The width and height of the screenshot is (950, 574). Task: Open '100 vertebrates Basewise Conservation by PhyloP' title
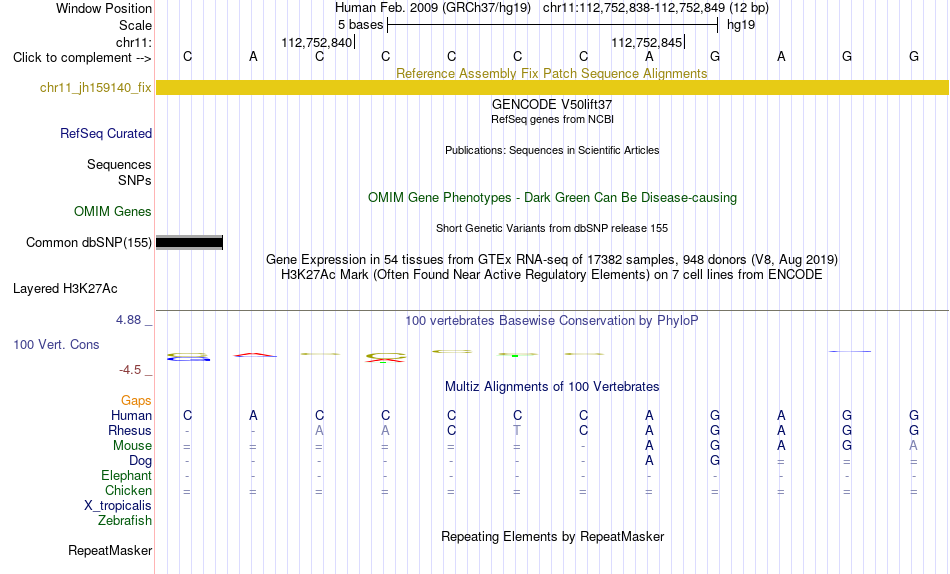pyautogui.click(x=551, y=321)
